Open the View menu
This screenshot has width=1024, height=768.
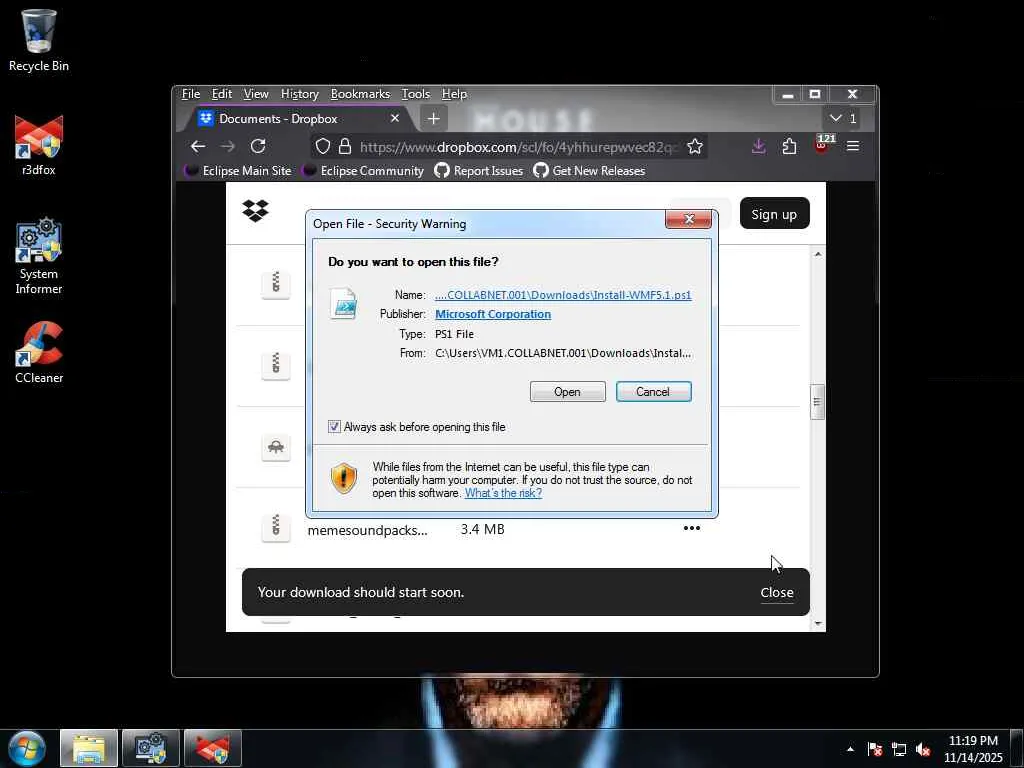click(256, 94)
